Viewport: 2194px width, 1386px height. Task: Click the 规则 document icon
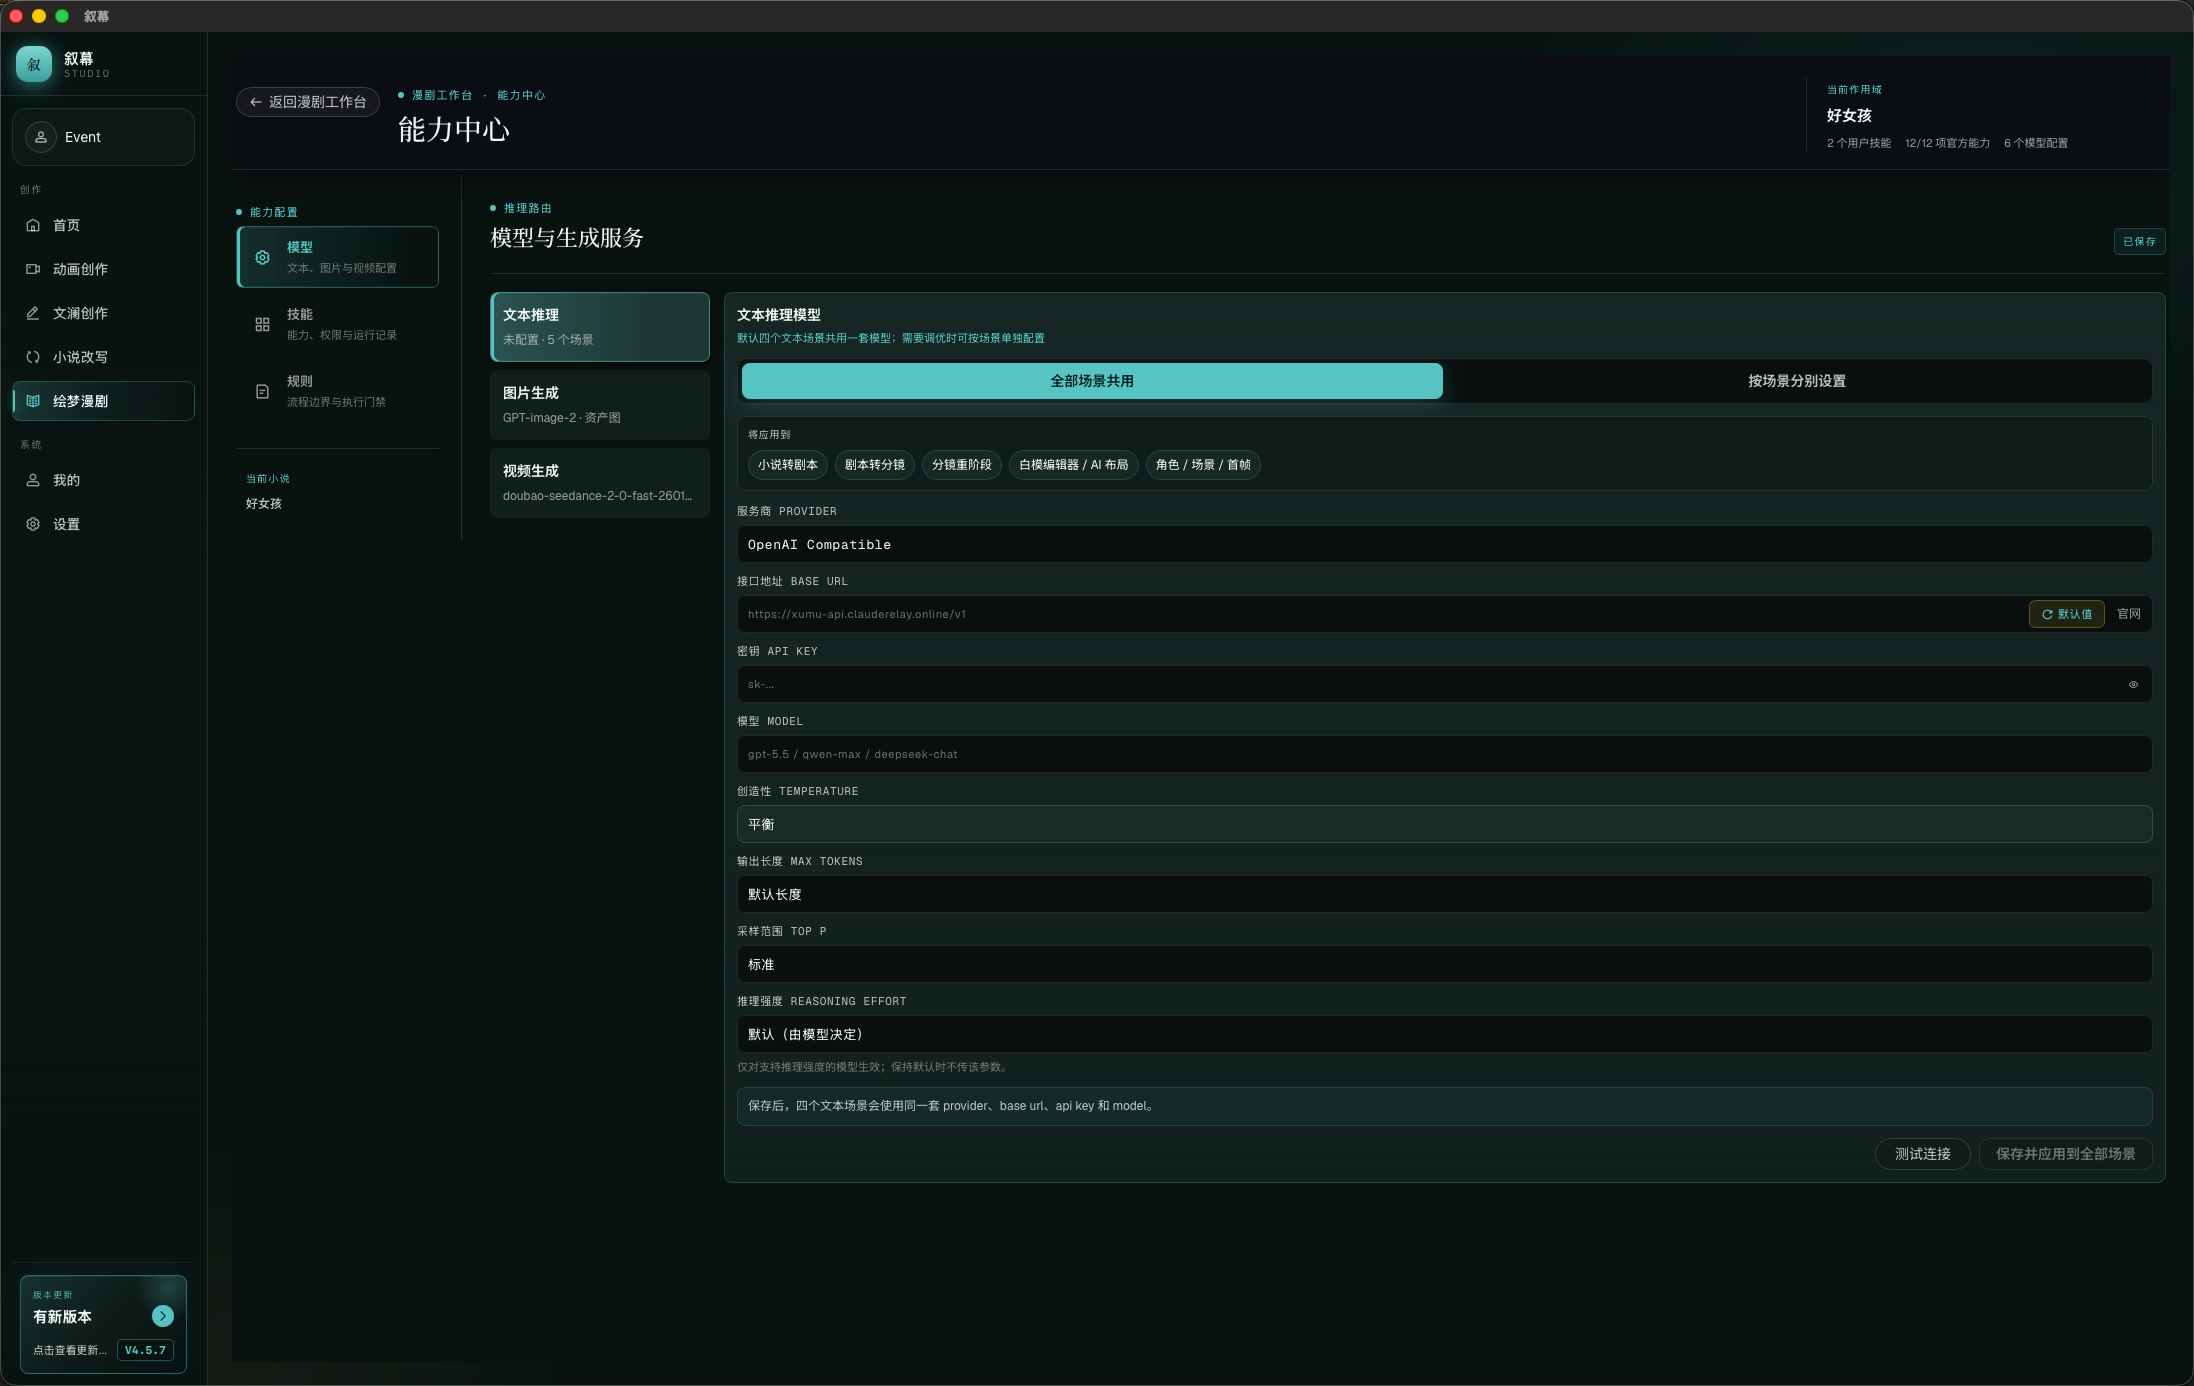tap(262, 391)
